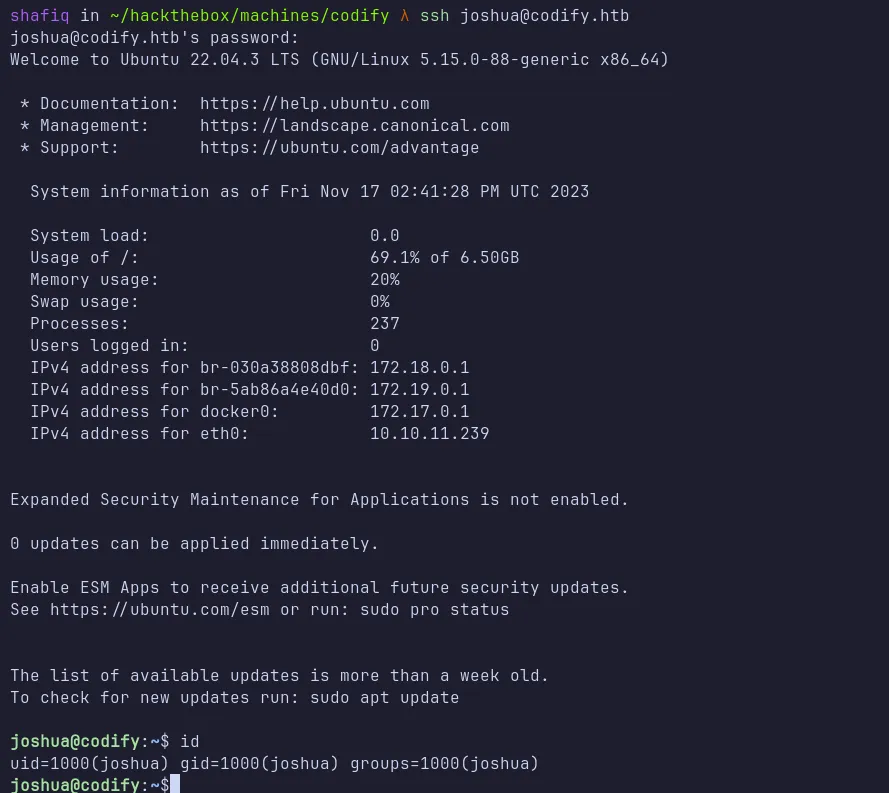Click the eth0 IP address 10.10.11.239
Viewport: 889px width, 793px height.
coord(429,434)
